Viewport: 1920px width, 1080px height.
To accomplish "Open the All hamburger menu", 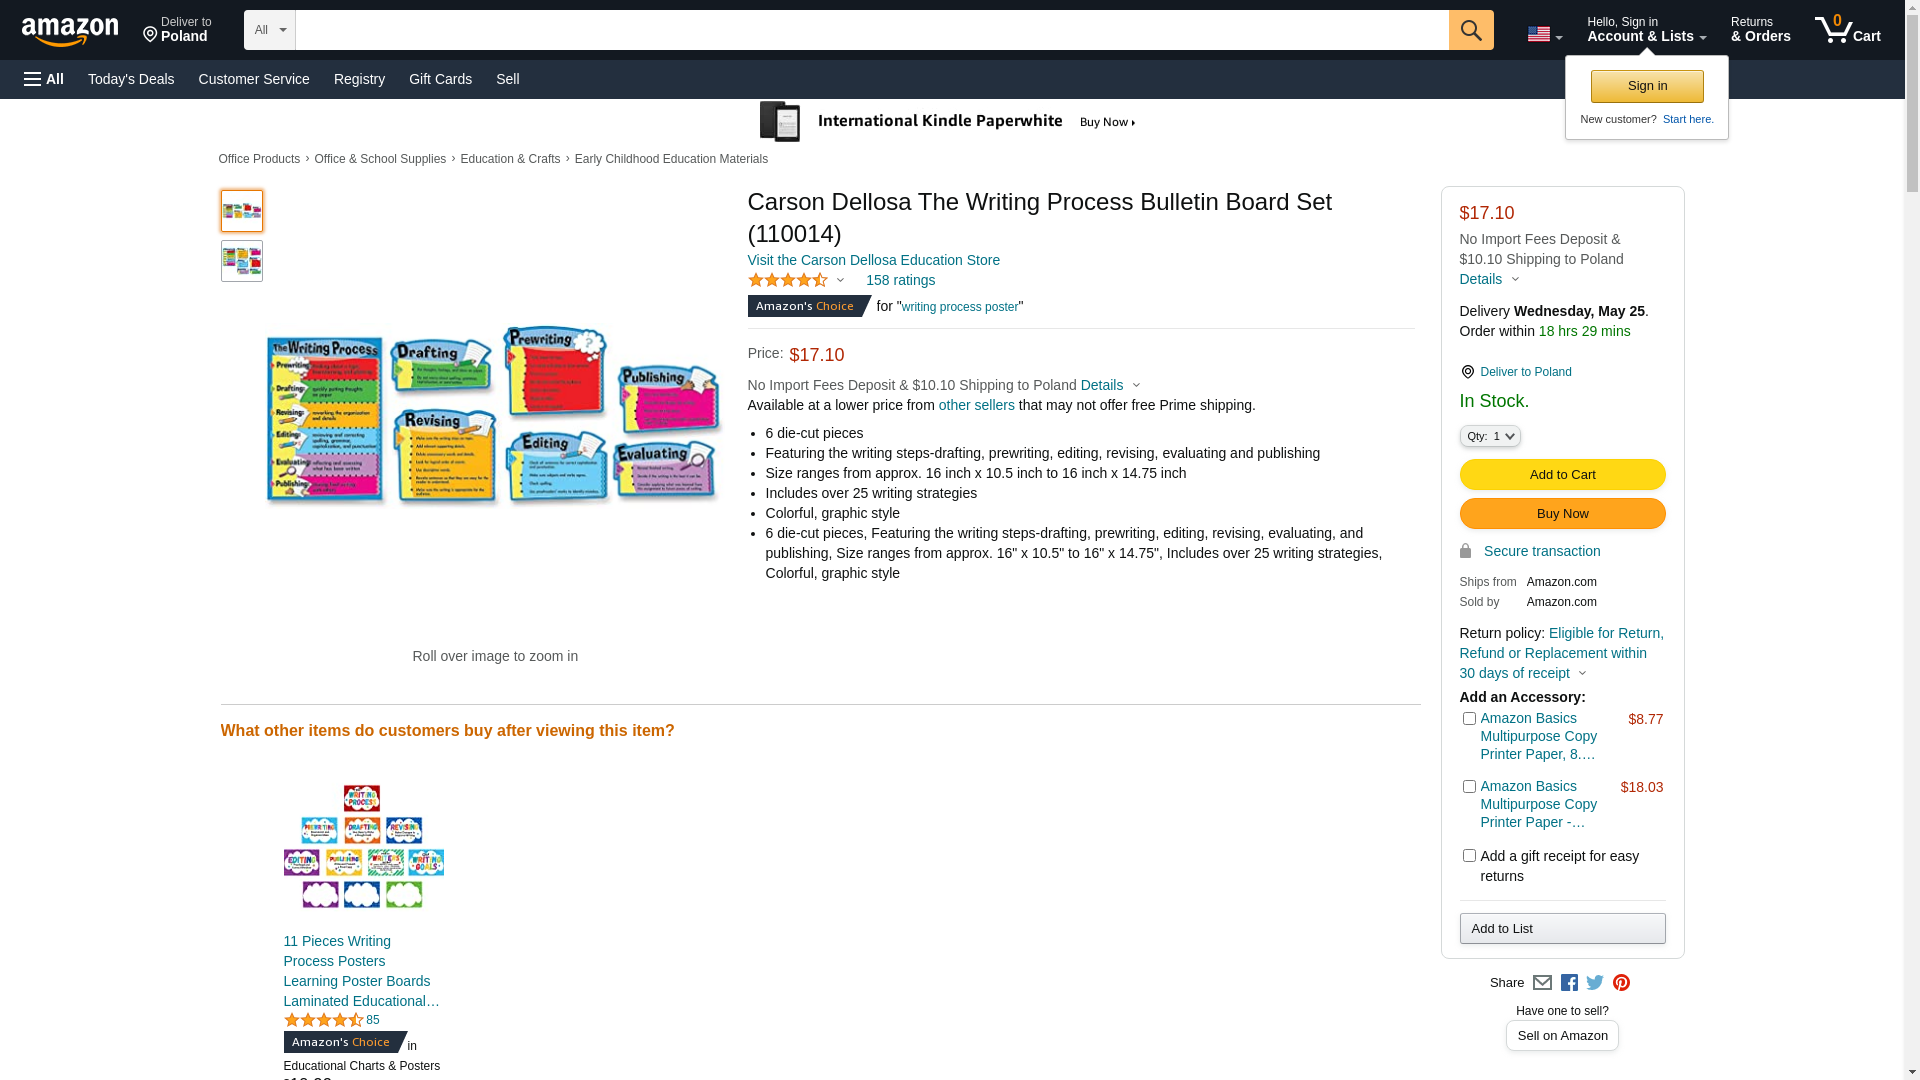I will point(44,79).
